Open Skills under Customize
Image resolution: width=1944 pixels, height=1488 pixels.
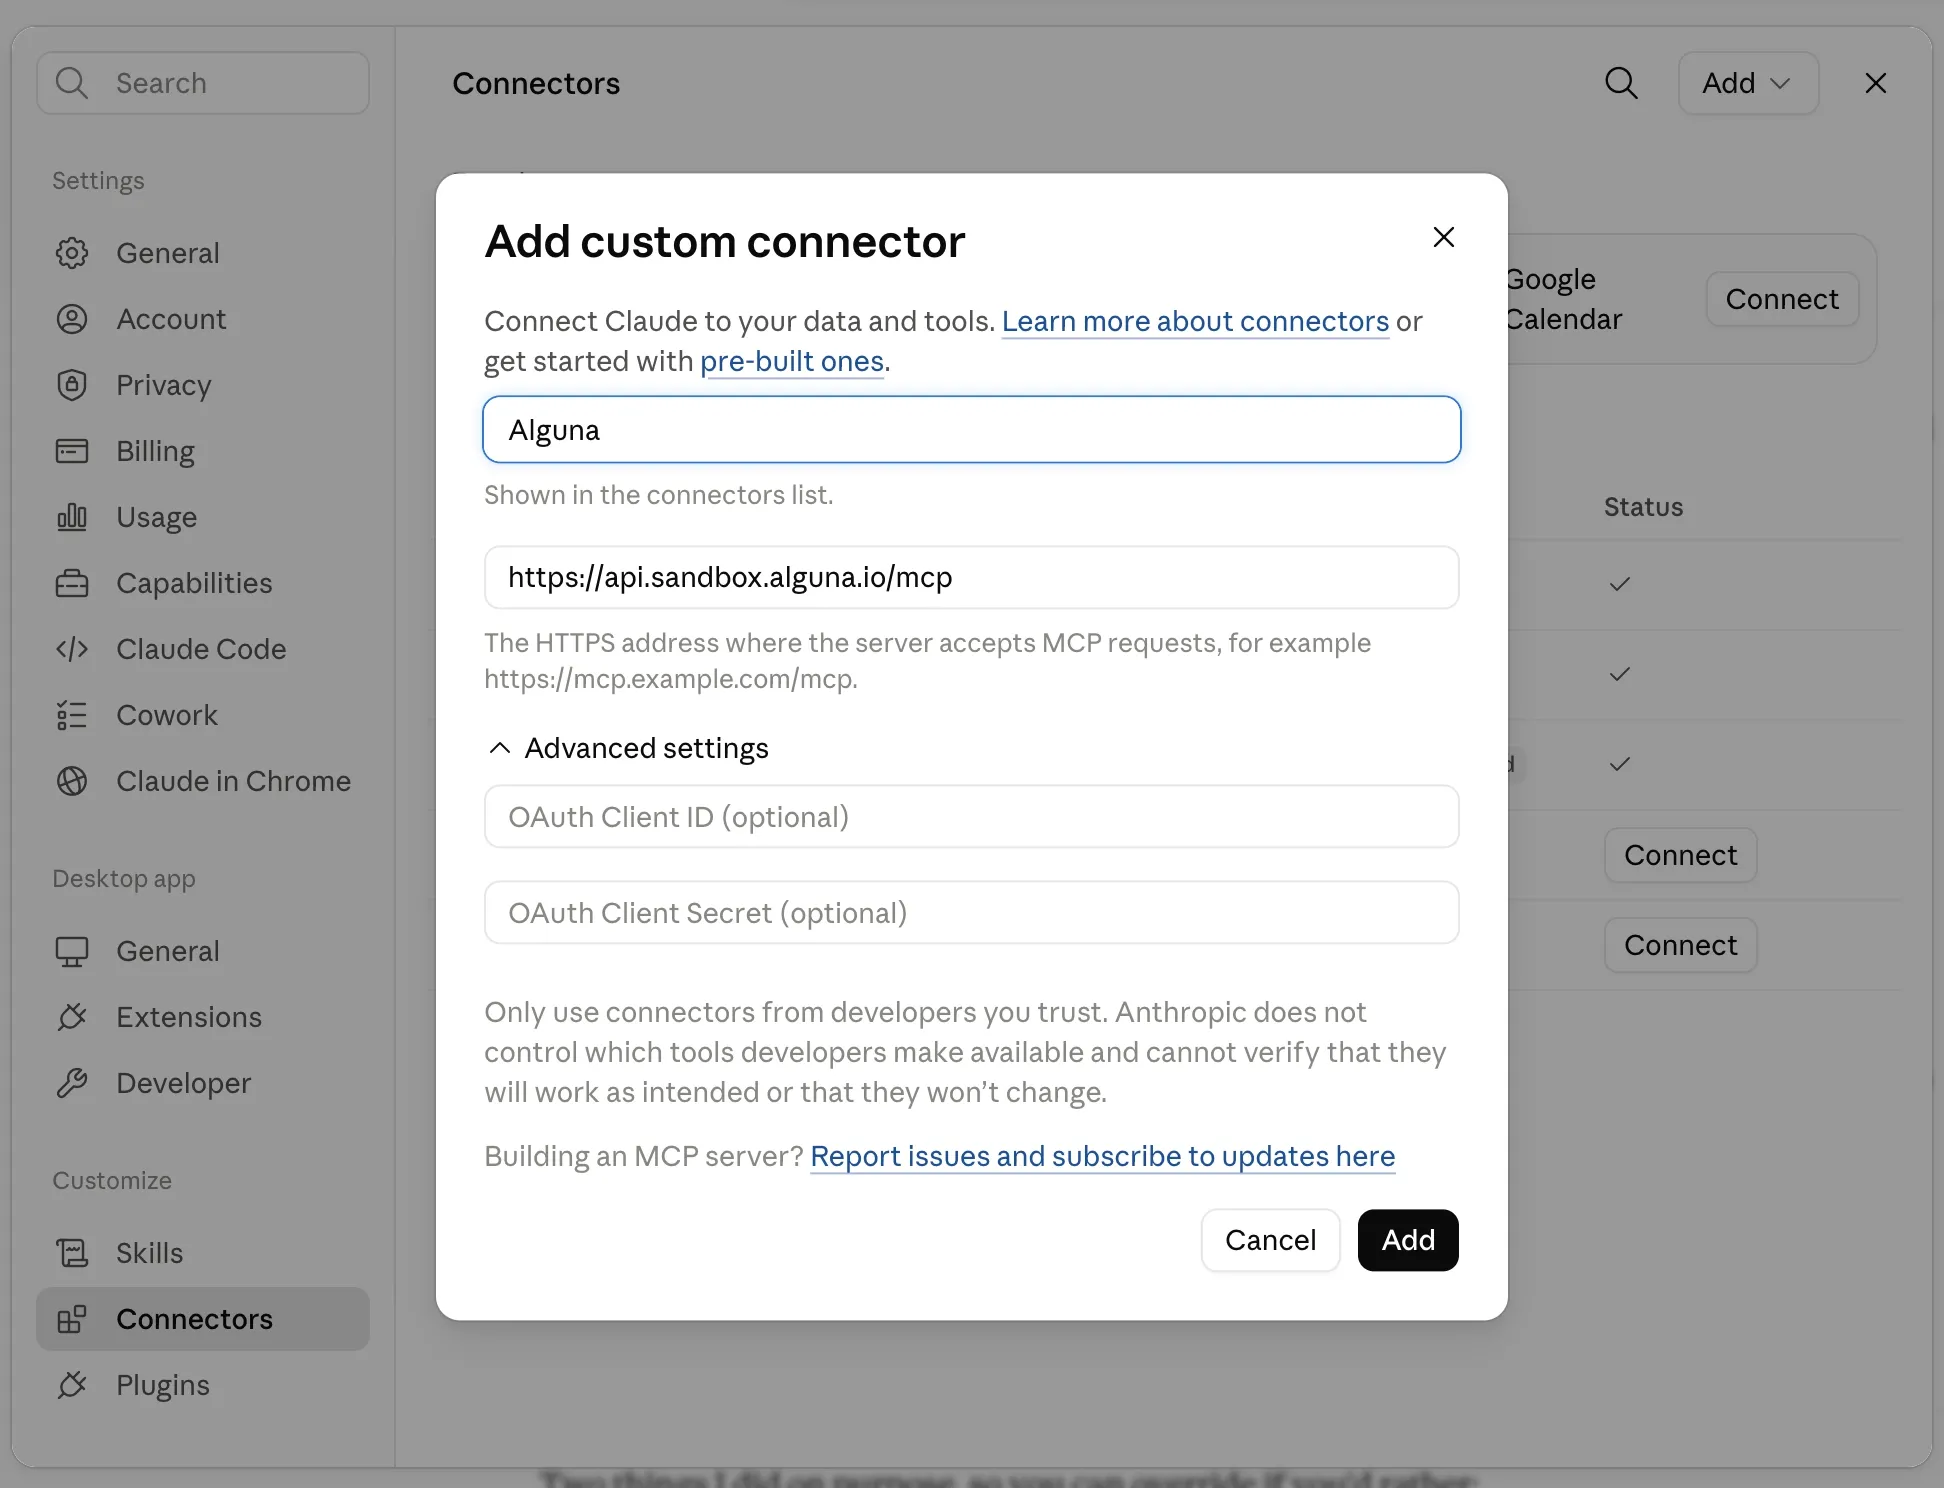[x=203, y=1253]
